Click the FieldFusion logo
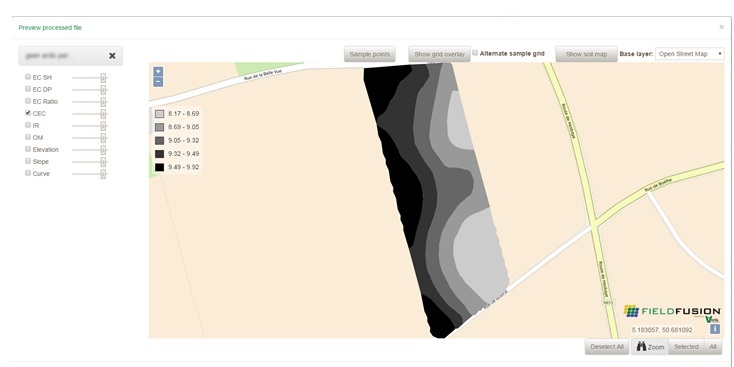 pyautogui.click(x=672, y=313)
